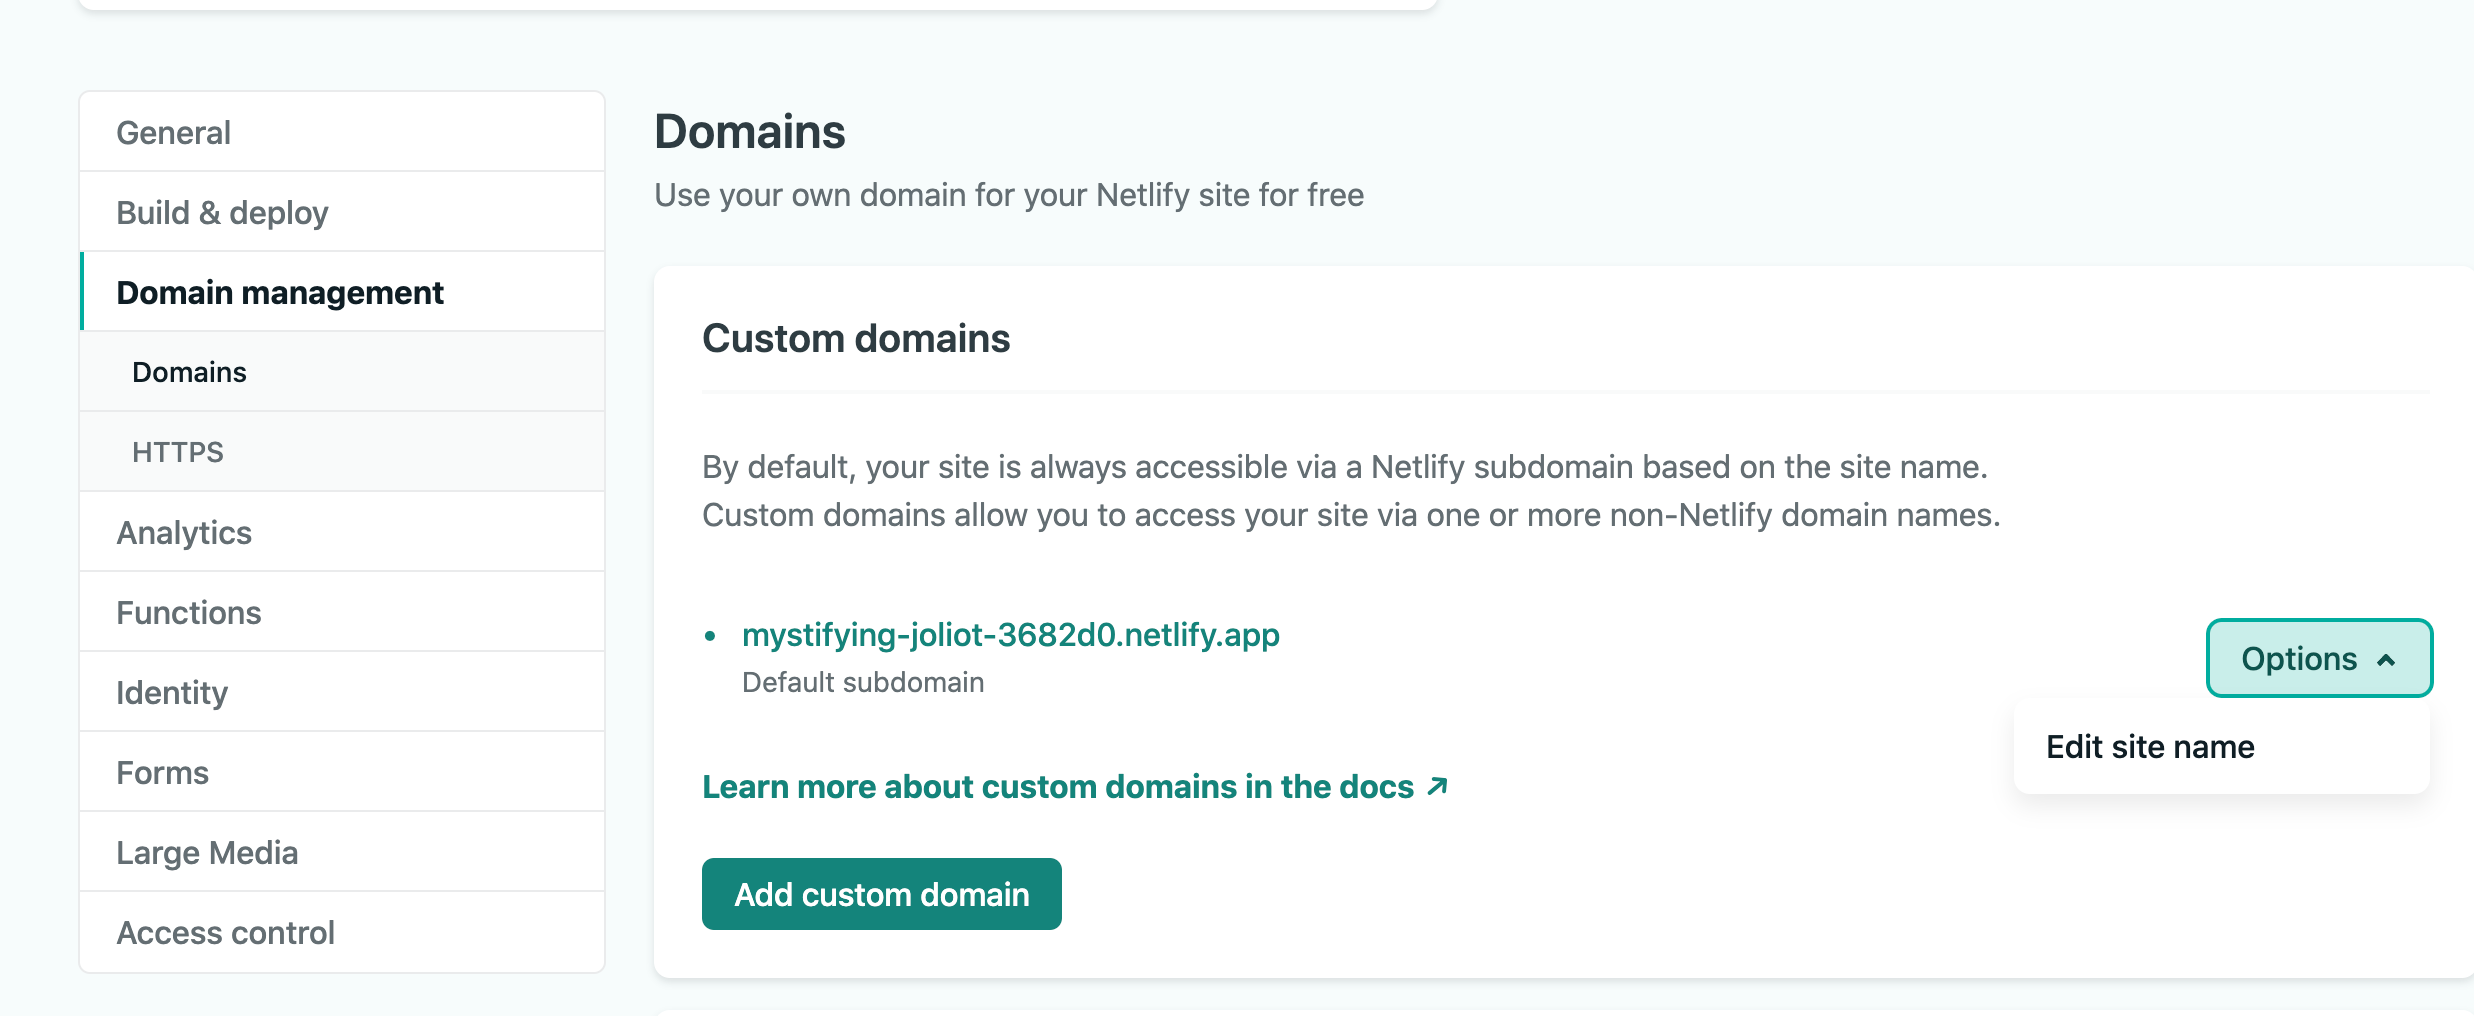Open the General settings section
2474x1016 pixels.
(174, 133)
